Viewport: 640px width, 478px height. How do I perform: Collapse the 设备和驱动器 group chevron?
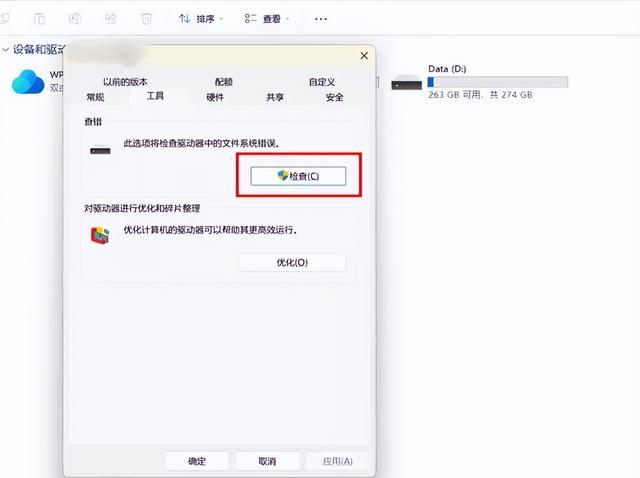pyautogui.click(x=6, y=49)
